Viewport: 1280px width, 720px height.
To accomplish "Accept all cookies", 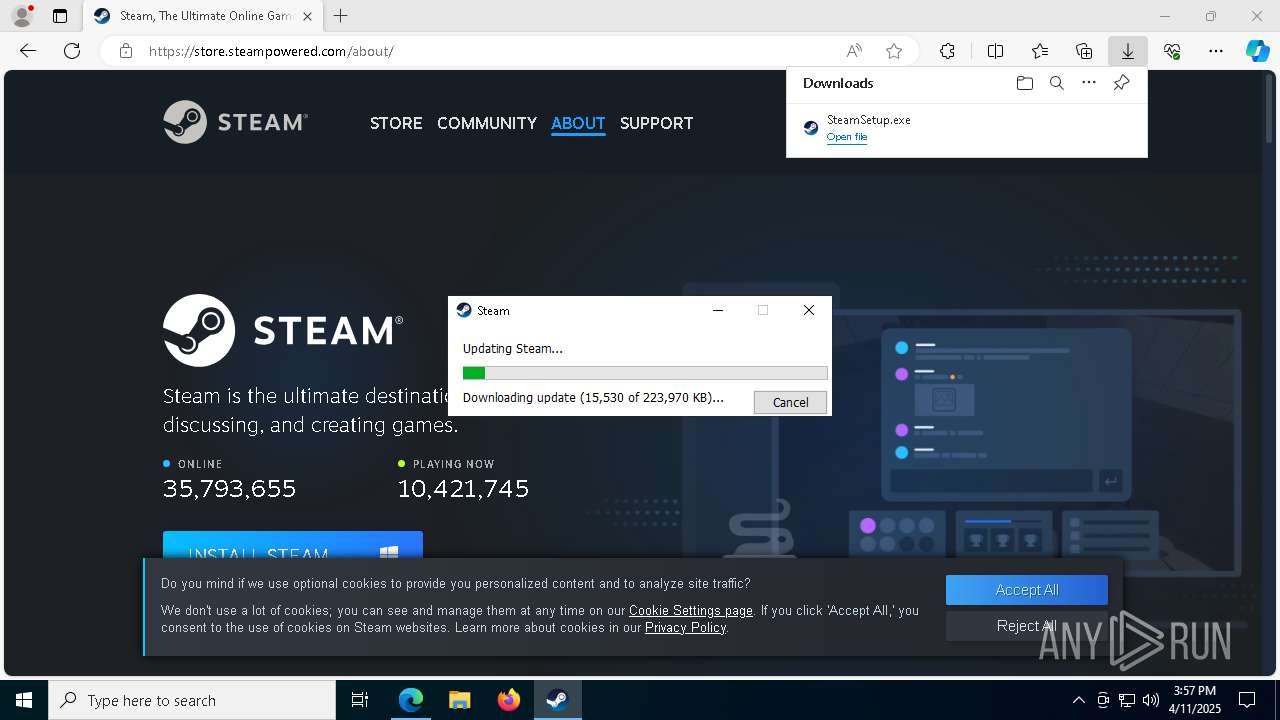I will 1027,590.
